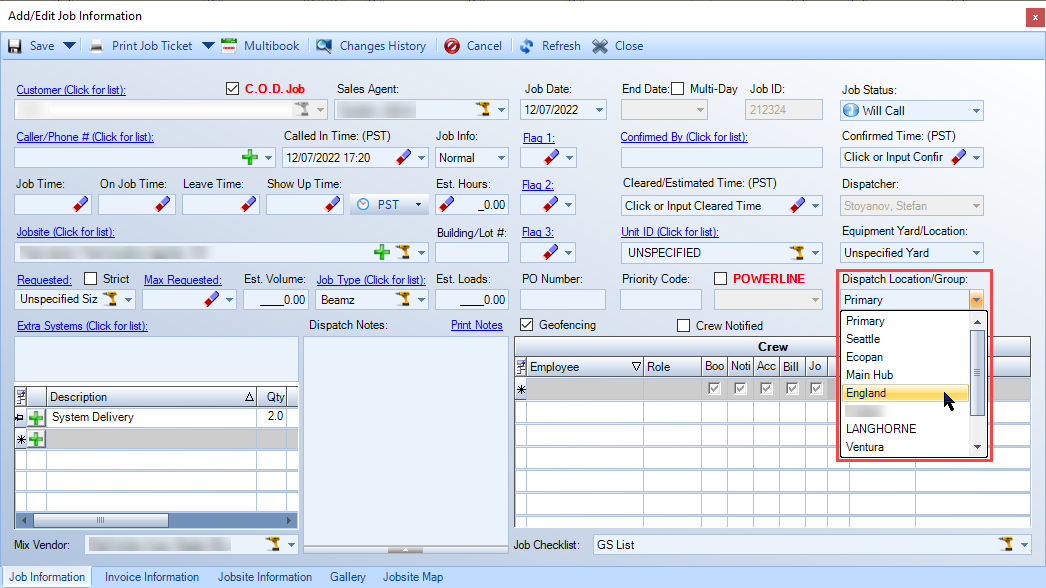
Task: Click the Close X icon in toolbar
Action: pyautogui.click(x=600, y=46)
